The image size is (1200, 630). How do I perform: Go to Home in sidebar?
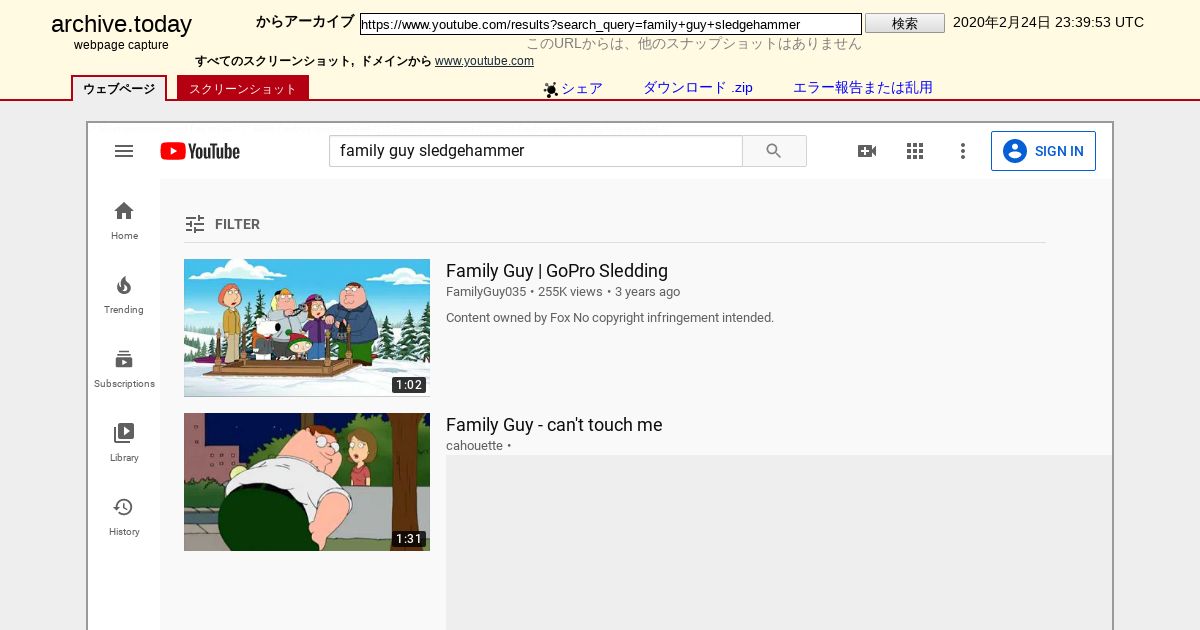pos(124,221)
